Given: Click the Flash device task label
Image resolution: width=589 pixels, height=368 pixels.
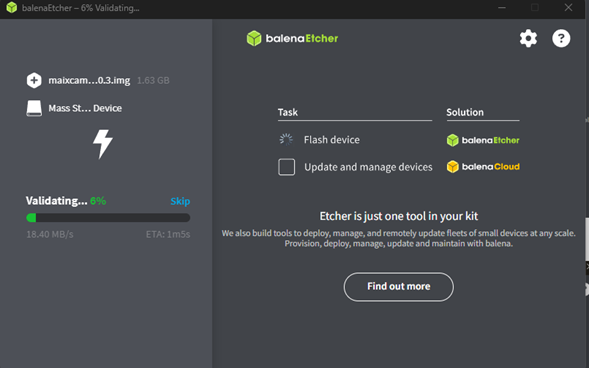Looking at the screenshot, I should click(x=332, y=140).
